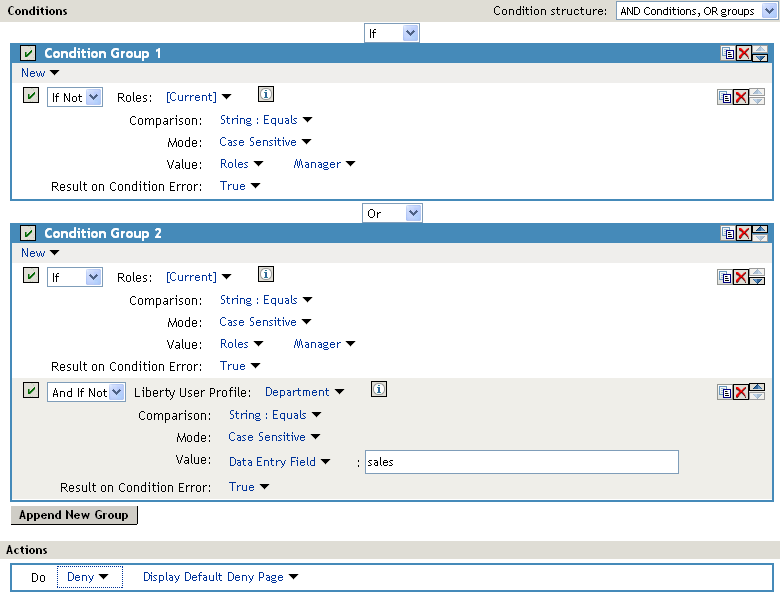This screenshot has height=592, width=780.
Task: Click the copy icon in Condition Group 1 header
Action: click(x=728, y=53)
